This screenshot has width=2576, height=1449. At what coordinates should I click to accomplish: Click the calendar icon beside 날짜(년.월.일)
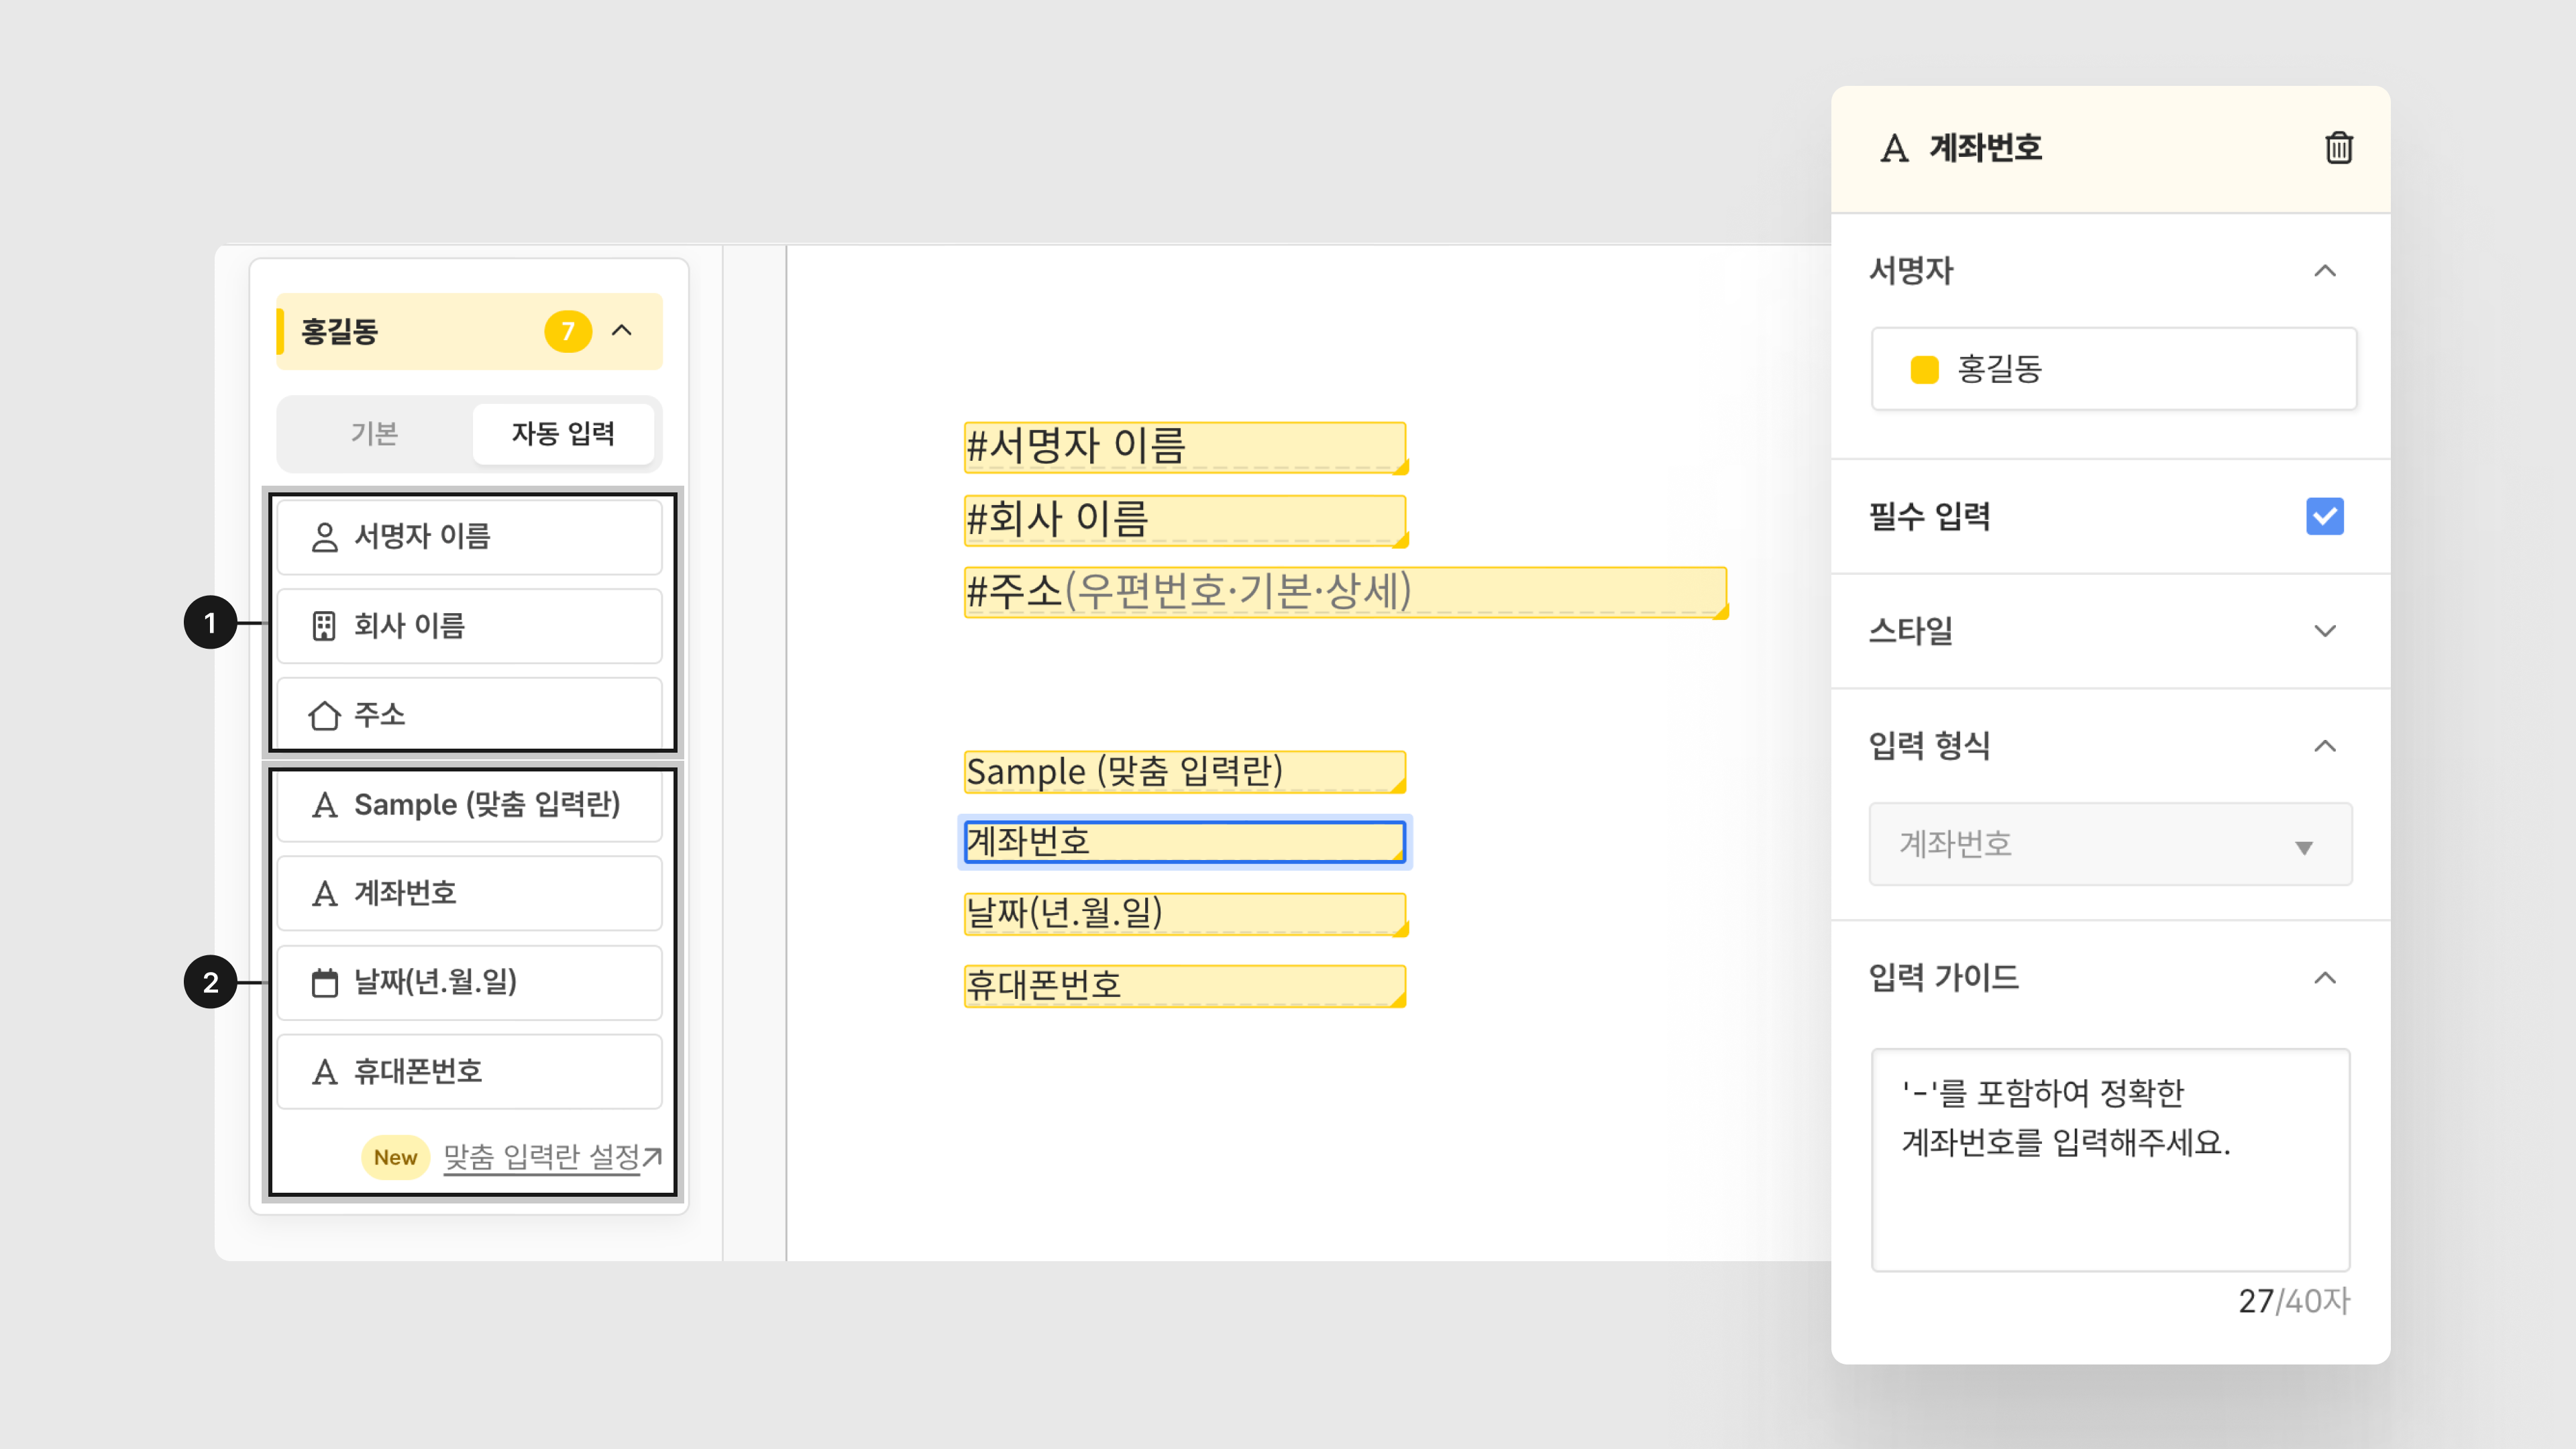(x=324, y=982)
